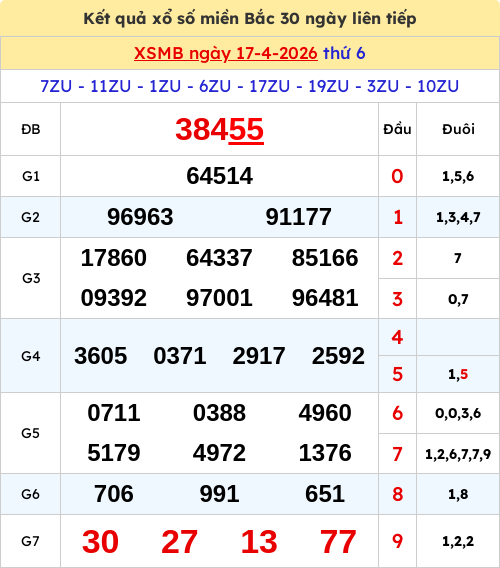The height and width of the screenshot is (568, 500).
Task: Select G5 number 4972
Action: pos(219,453)
